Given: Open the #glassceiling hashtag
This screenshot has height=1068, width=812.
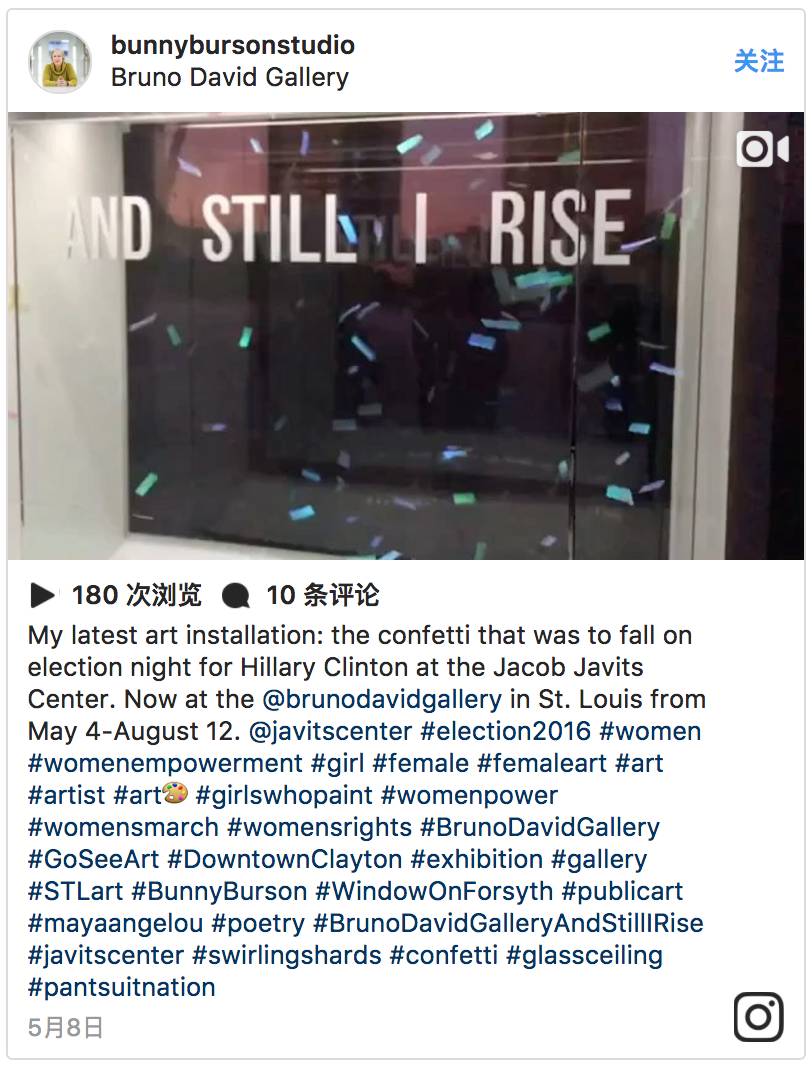Looking at the screenshot, I should (584, 956).
